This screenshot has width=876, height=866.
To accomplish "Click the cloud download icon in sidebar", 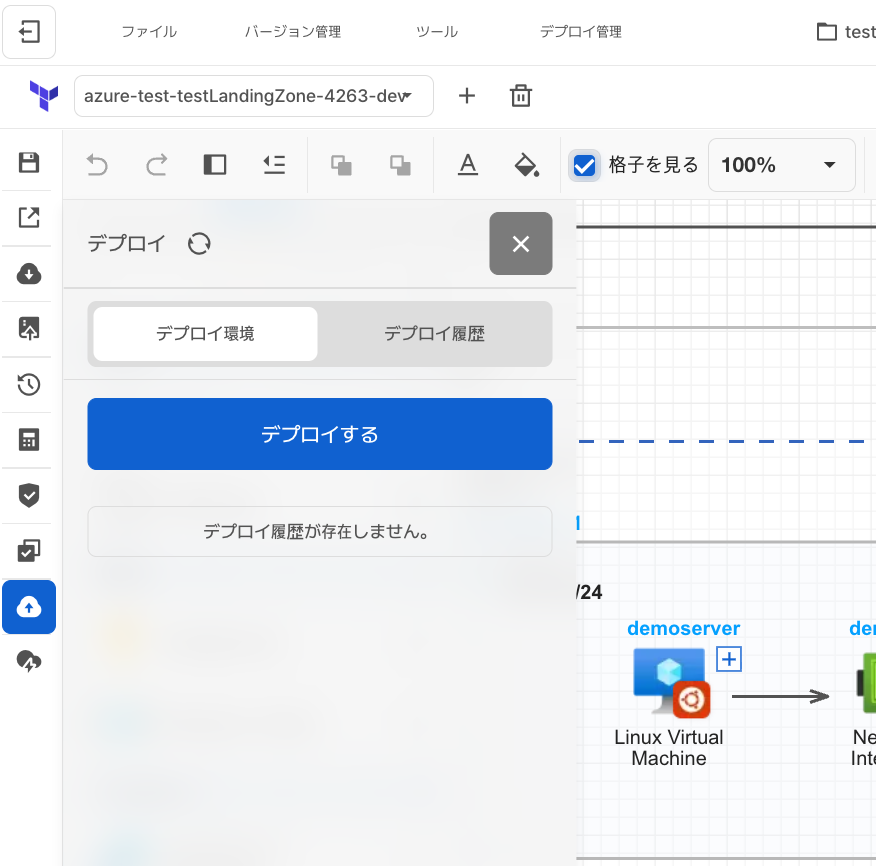I will 29,274.
